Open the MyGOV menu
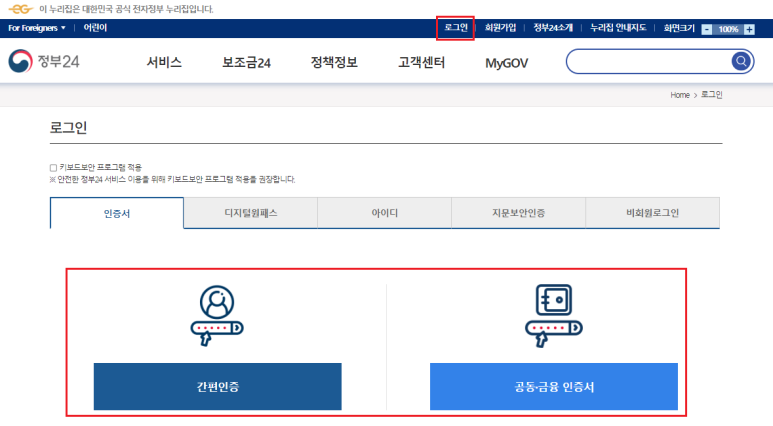 [507, 63]
